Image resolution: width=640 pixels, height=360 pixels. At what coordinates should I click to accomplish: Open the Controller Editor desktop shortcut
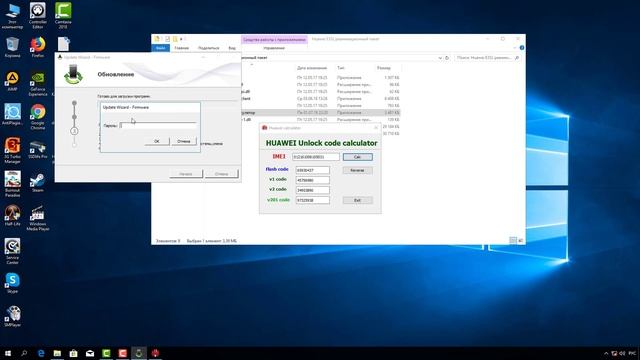[38, 15]
